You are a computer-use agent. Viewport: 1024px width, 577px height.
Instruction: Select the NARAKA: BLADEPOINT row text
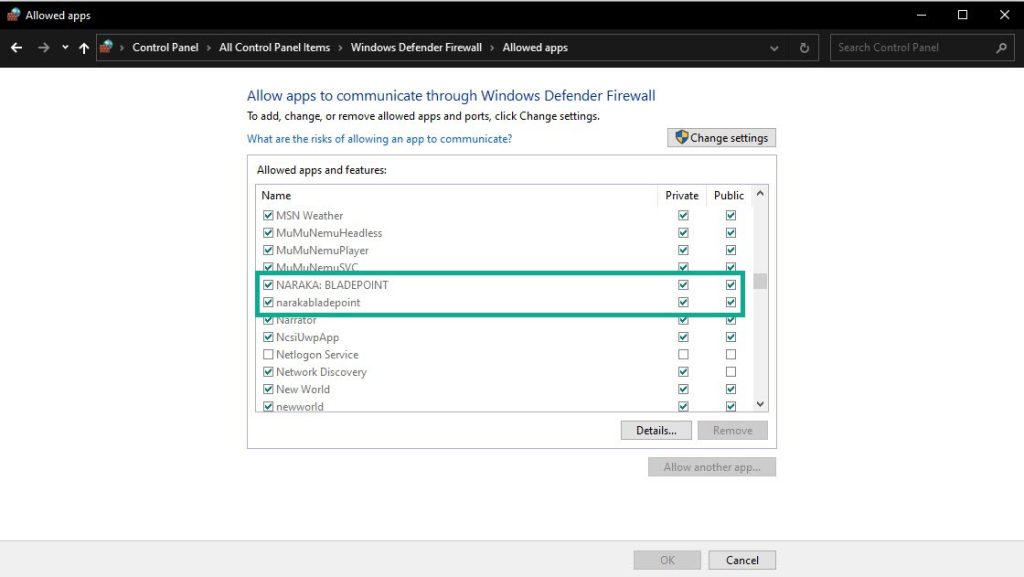pos(332,285)
